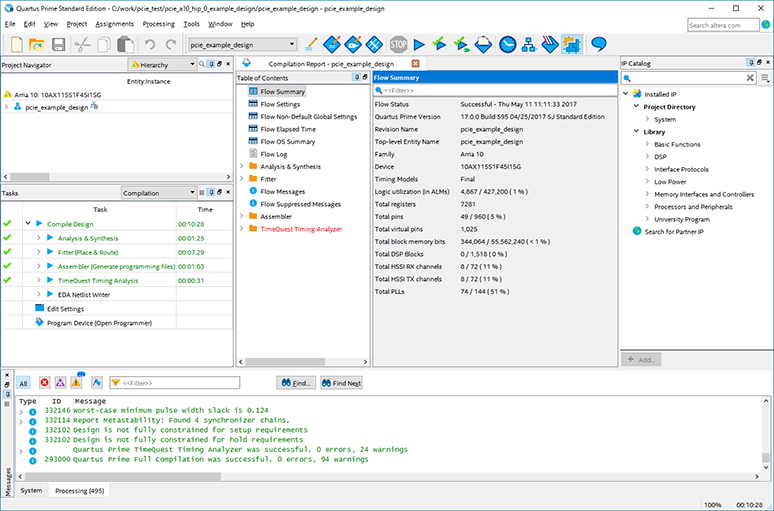
Task: Click the Redo arrow icon
Action: click(x=171, y=44)
